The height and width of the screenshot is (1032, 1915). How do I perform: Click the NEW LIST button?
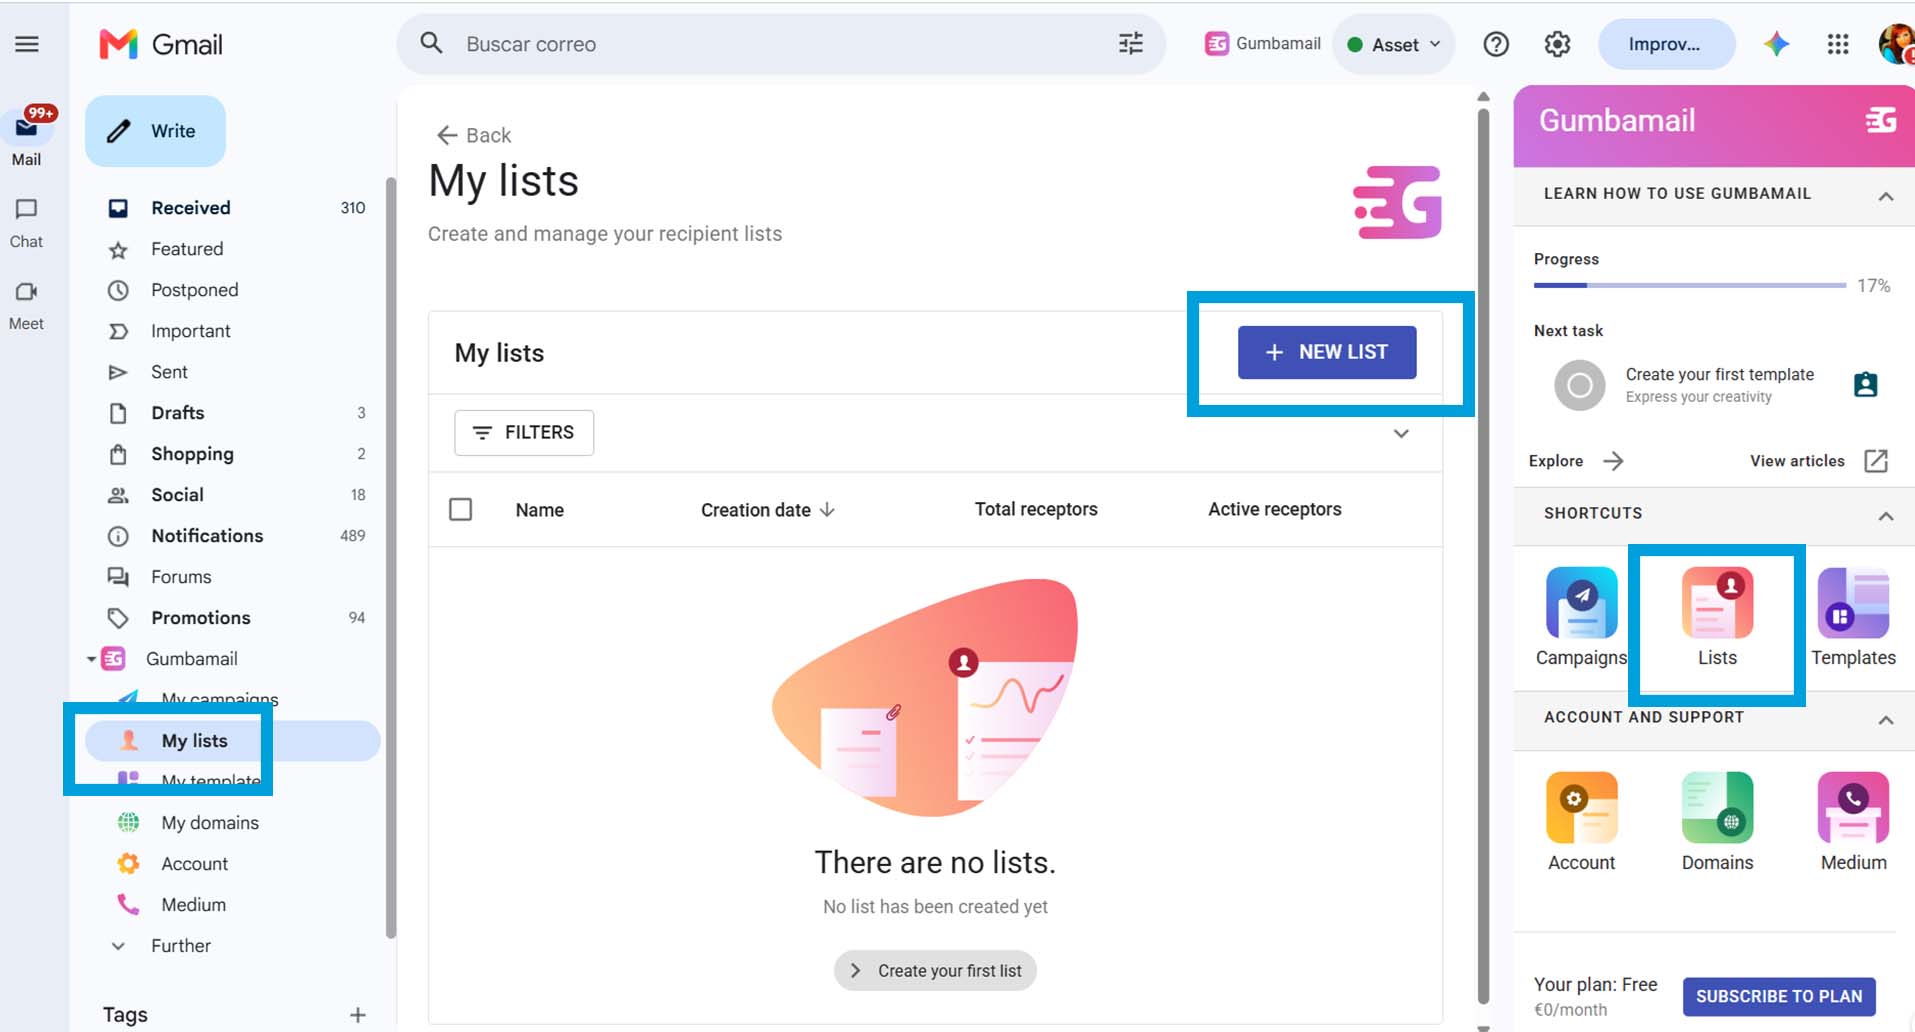(1327, 352)
